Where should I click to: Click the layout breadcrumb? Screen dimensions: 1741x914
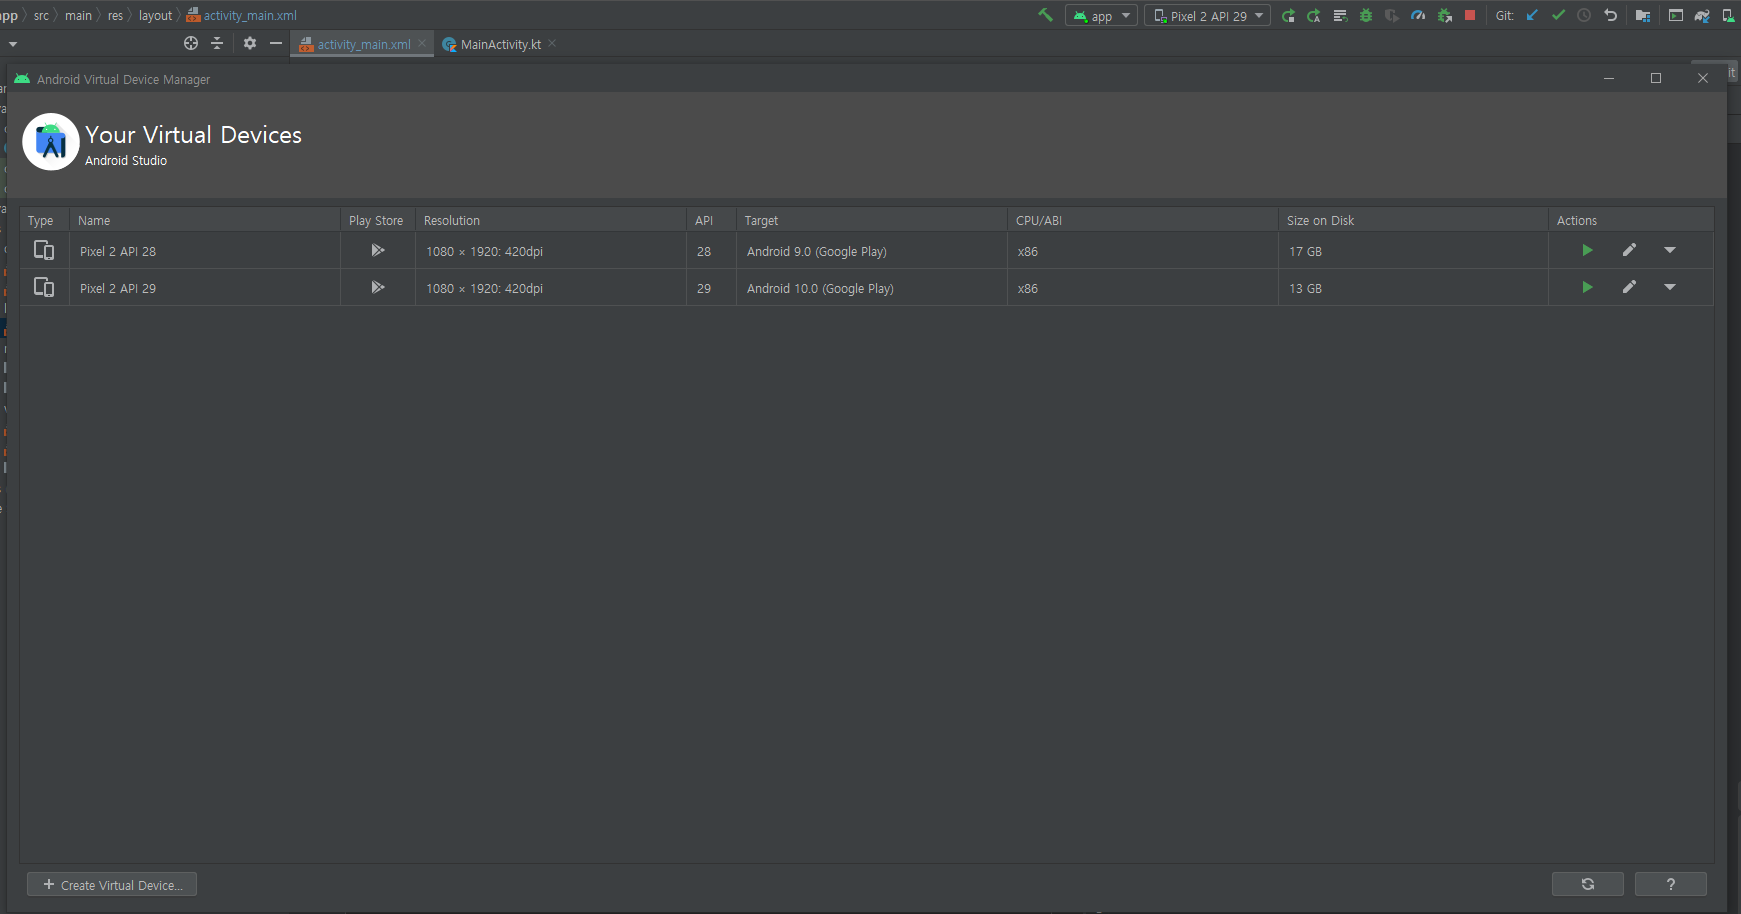pyautogui.click(x=155, y=15)
